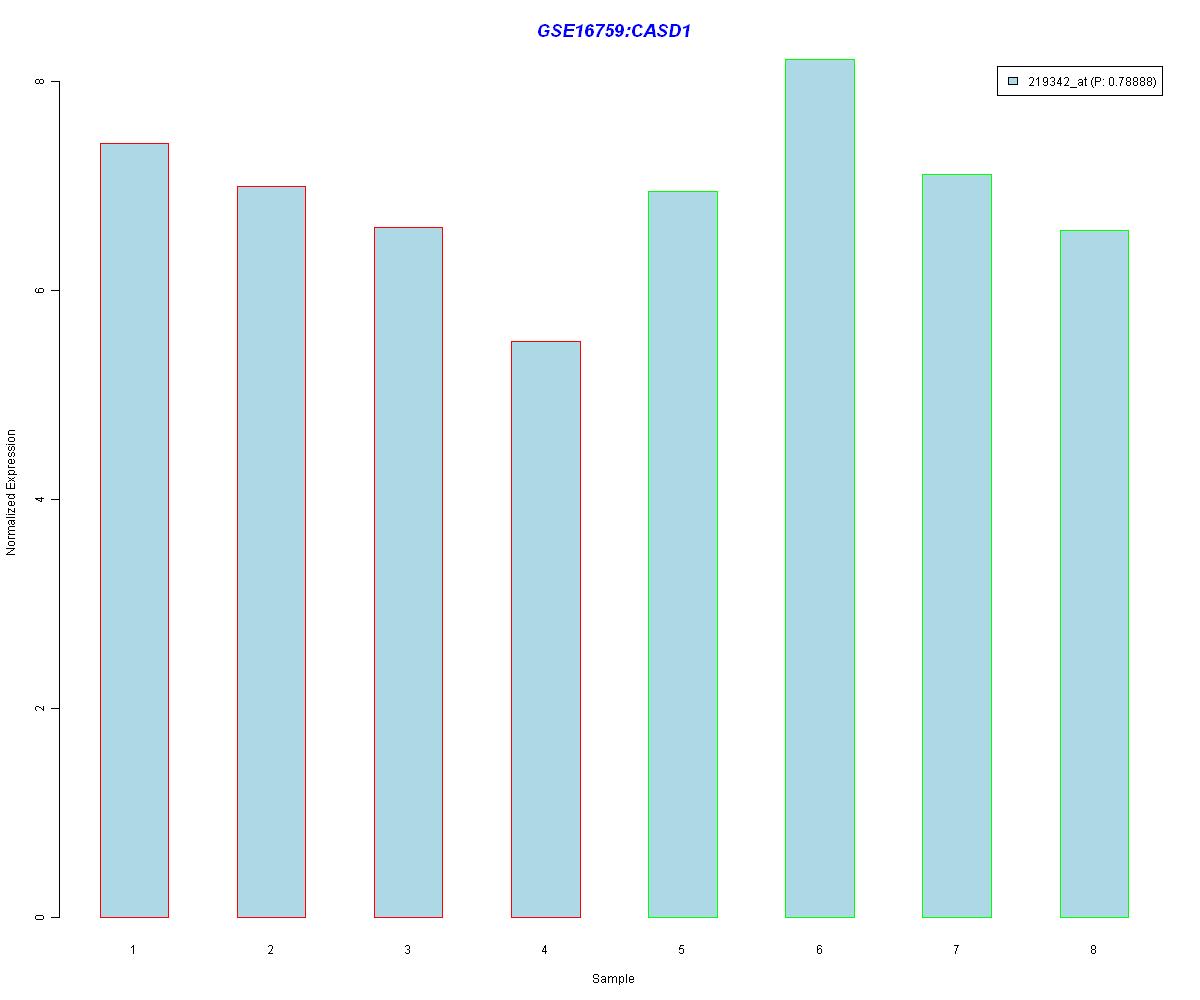Click the y-axis tick label 4
The image size is (1200, 1000).
40,499
